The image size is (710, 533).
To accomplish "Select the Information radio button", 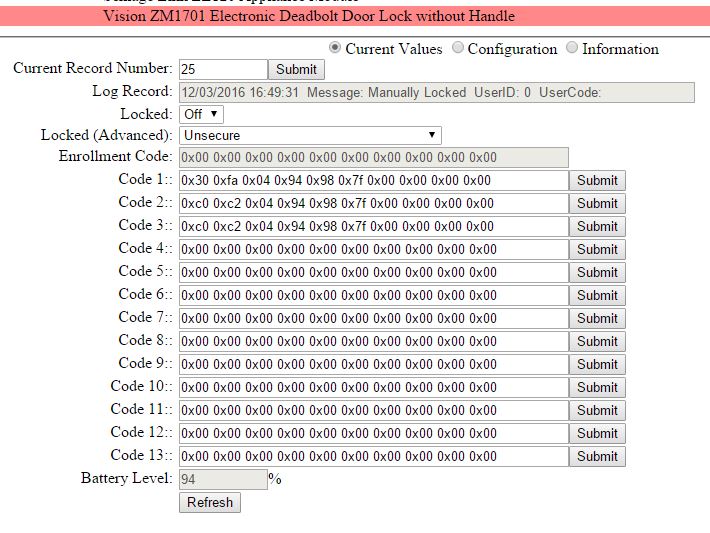I will tap(572, 48).
